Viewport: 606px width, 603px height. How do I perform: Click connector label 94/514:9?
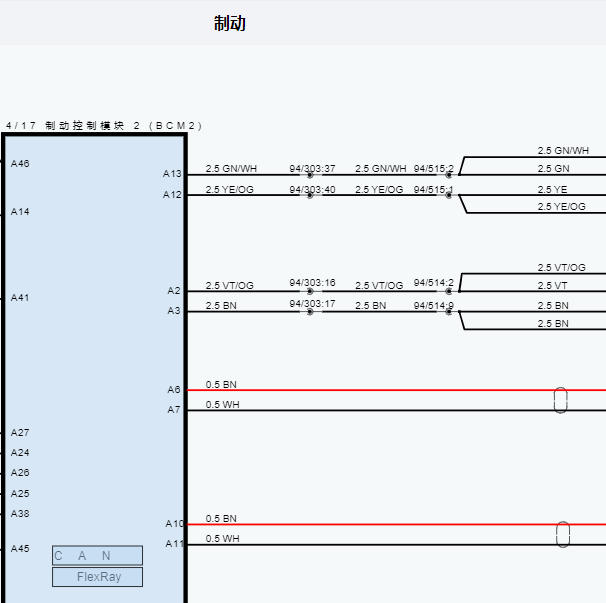434,305
